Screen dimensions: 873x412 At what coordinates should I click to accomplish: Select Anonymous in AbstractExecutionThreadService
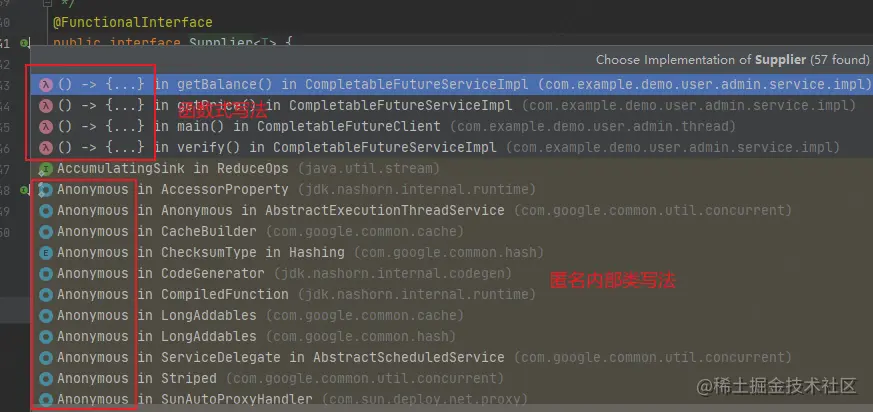tap(451, 210)
